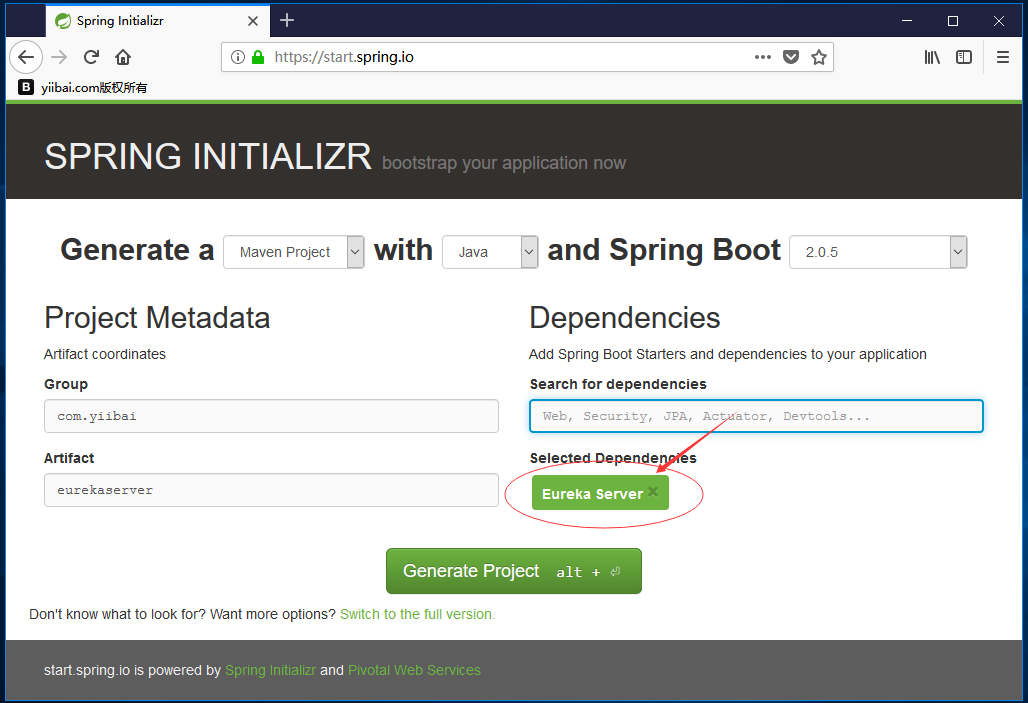Open the Spring Initializr footer link
The height and width of the screenshot is (703, 1028).
270,670
